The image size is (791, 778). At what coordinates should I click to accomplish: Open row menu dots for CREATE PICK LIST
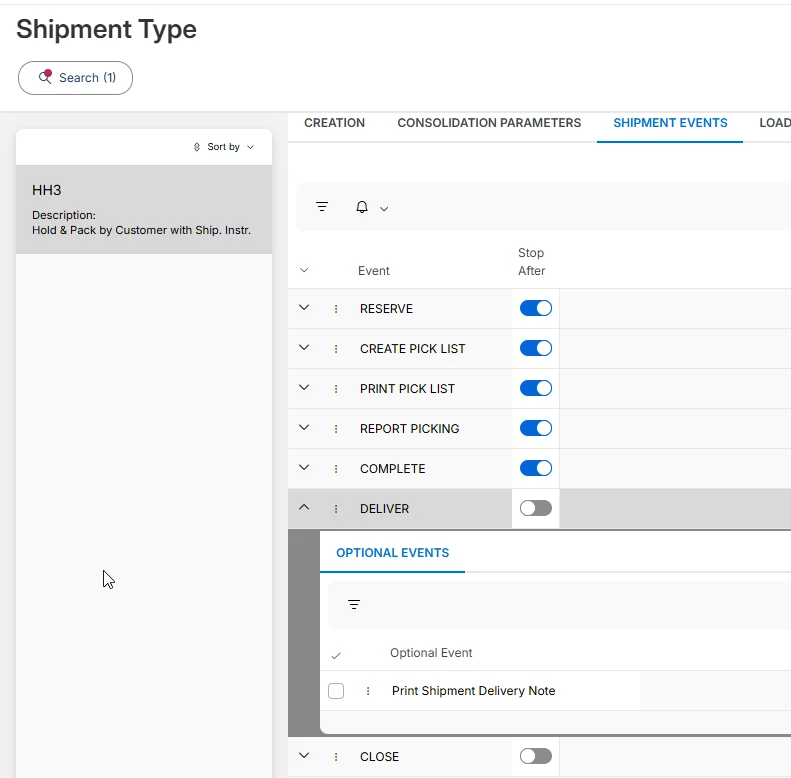click(x=336, y=349)
